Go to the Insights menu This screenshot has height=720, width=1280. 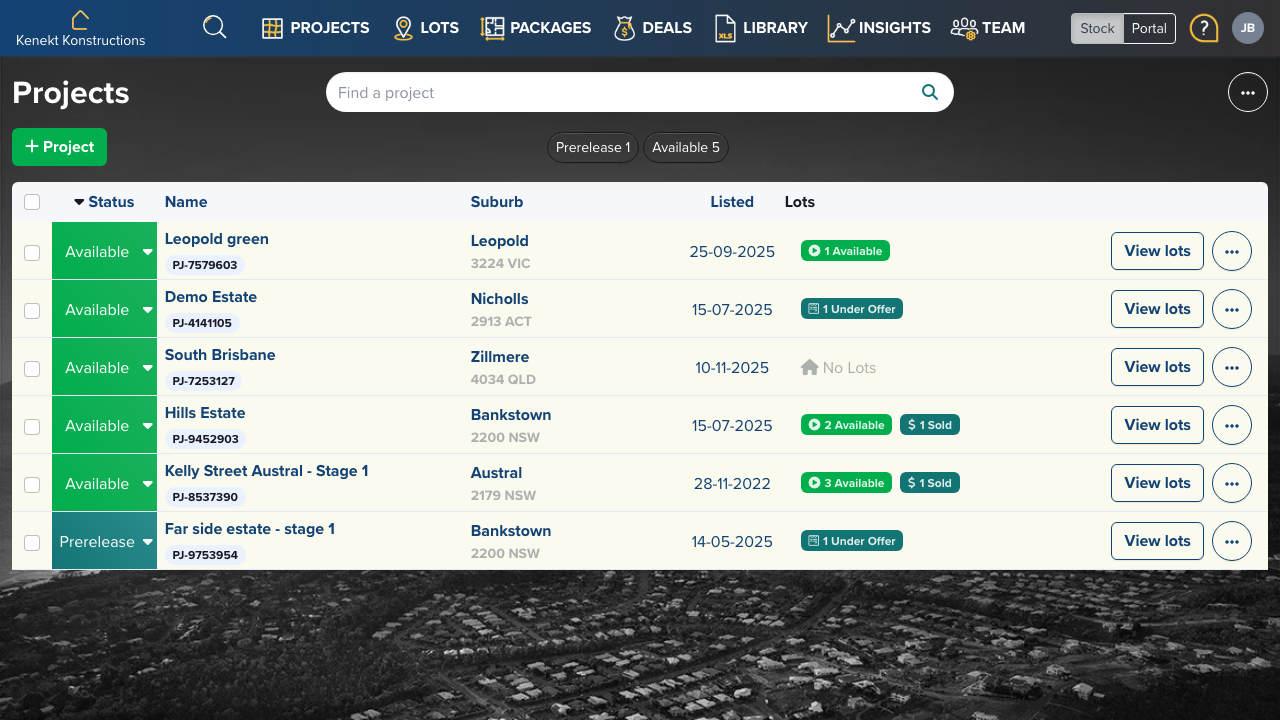(879, 28)
